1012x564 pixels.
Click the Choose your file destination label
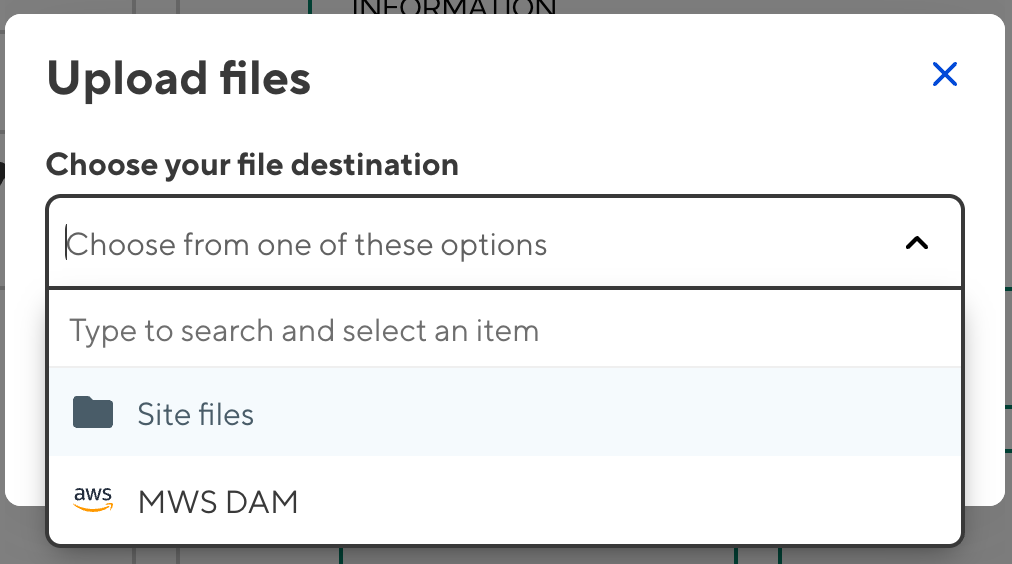(x=252, y=164)
